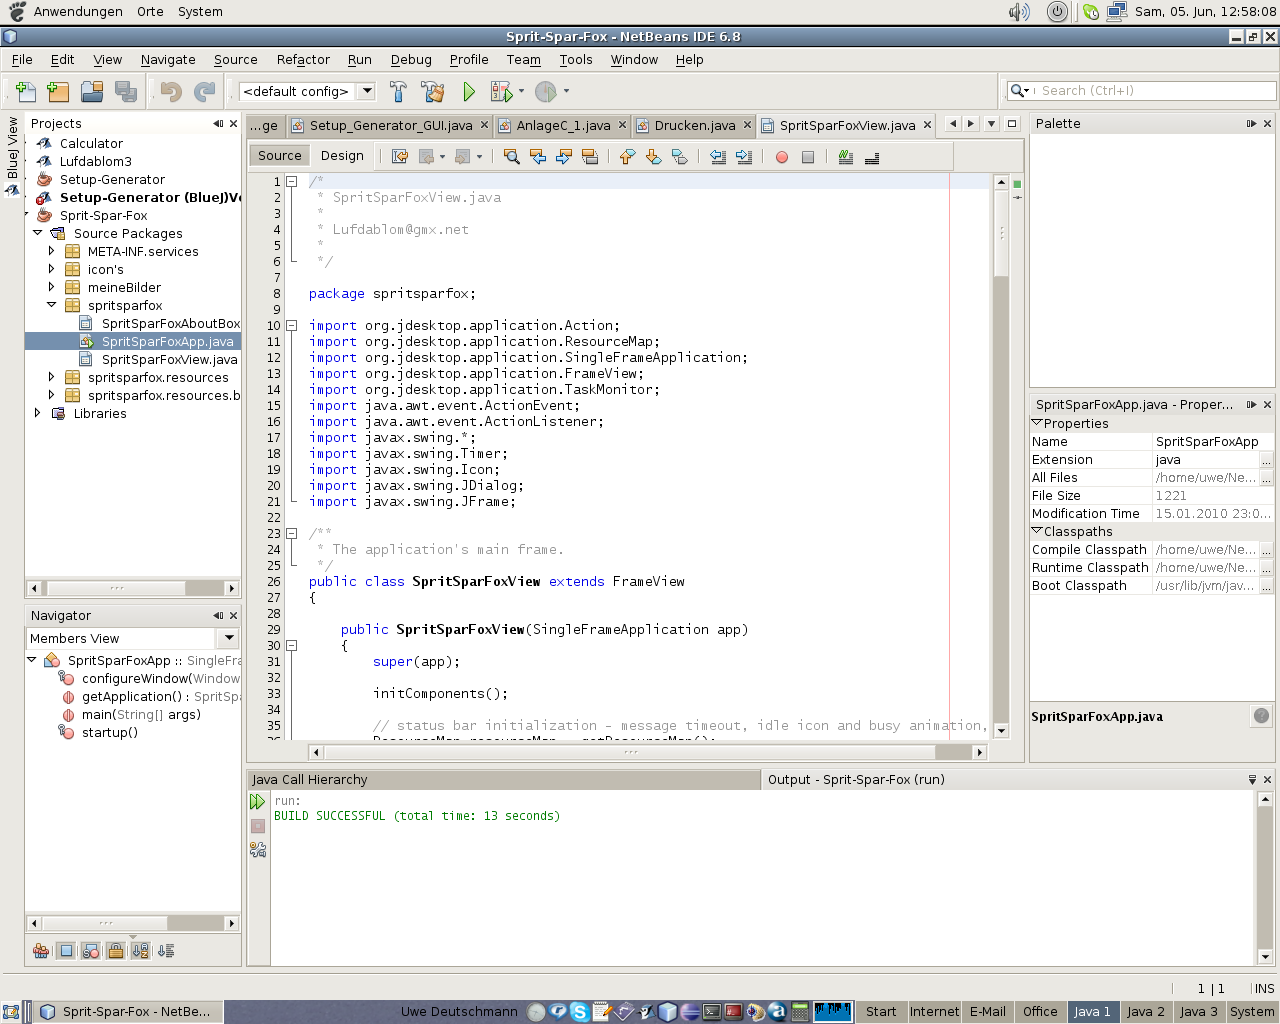Switch editor to Design view
Image resolution: width=1280 pixels, height=1024 pixels.
pyautogui.click(x=342, y=156)
